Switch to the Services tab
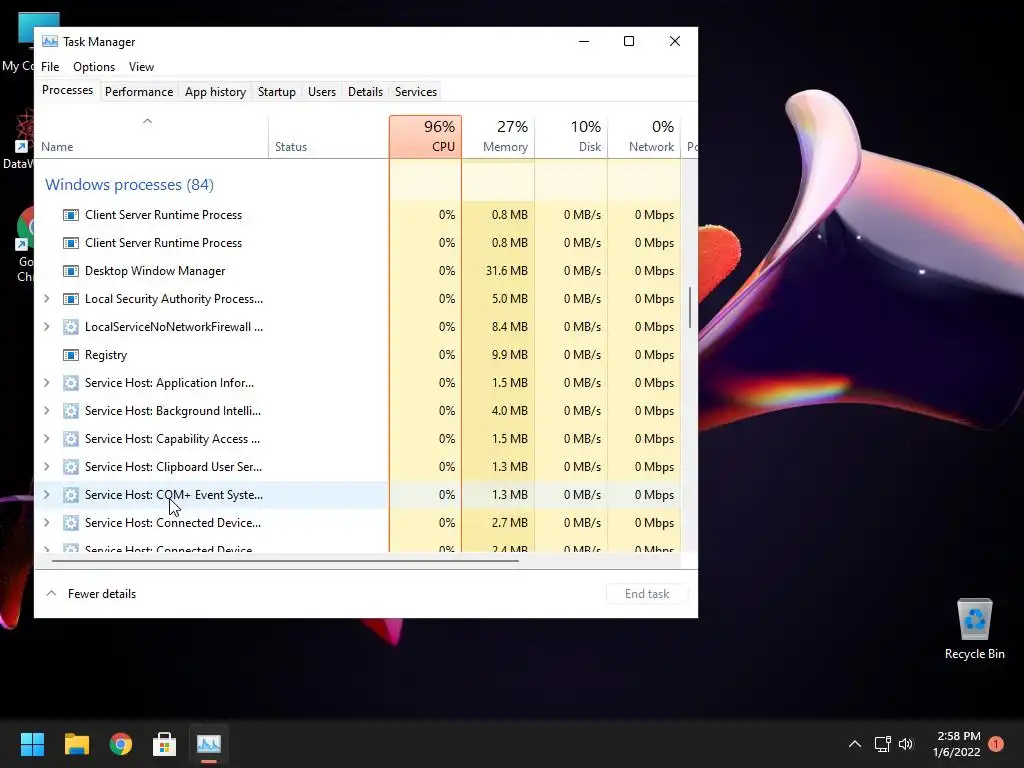The image size is (1024, 768). 416,92
